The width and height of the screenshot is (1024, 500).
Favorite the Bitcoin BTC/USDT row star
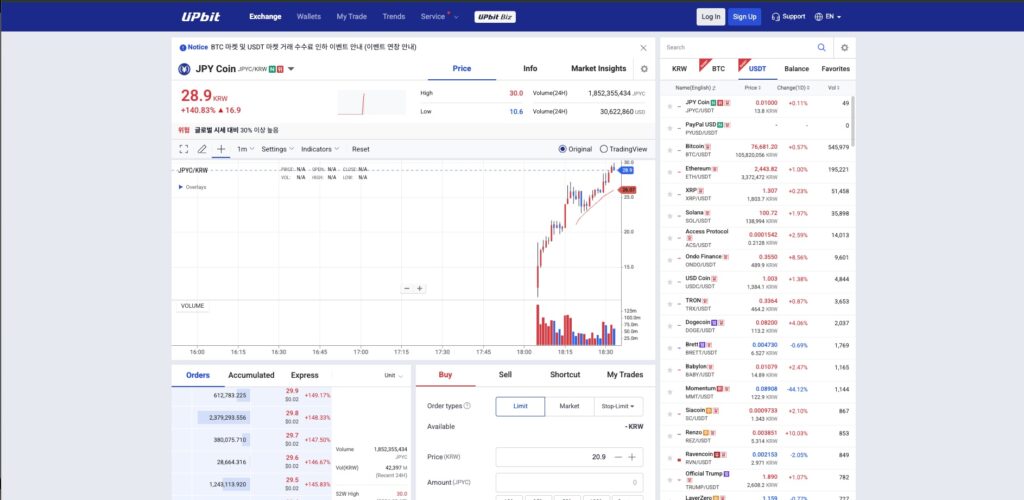point(669,150)
